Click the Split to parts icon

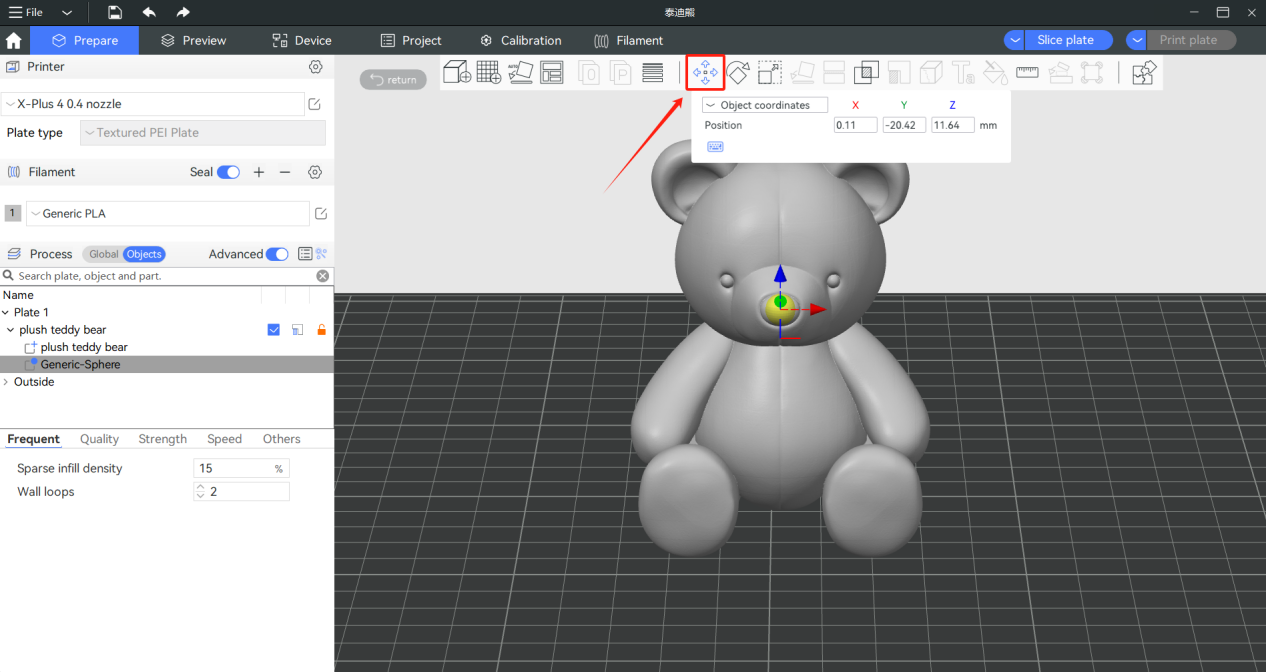(621, 72)
